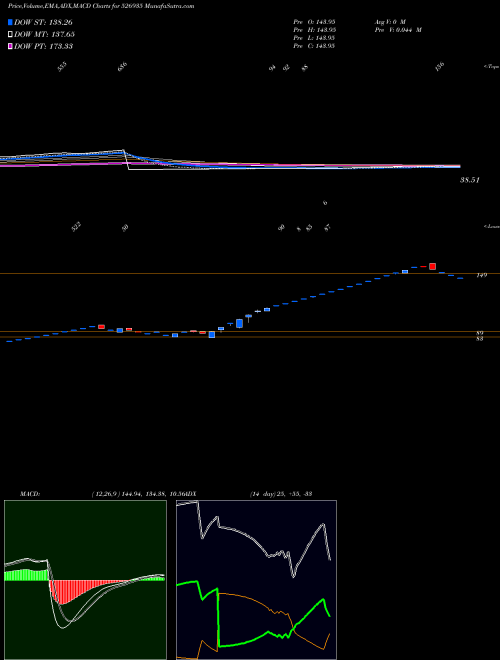This screenshot has height=660, width=500.
Task: Click the magenta DOW PT legend swatch
Action: (10, 46)
